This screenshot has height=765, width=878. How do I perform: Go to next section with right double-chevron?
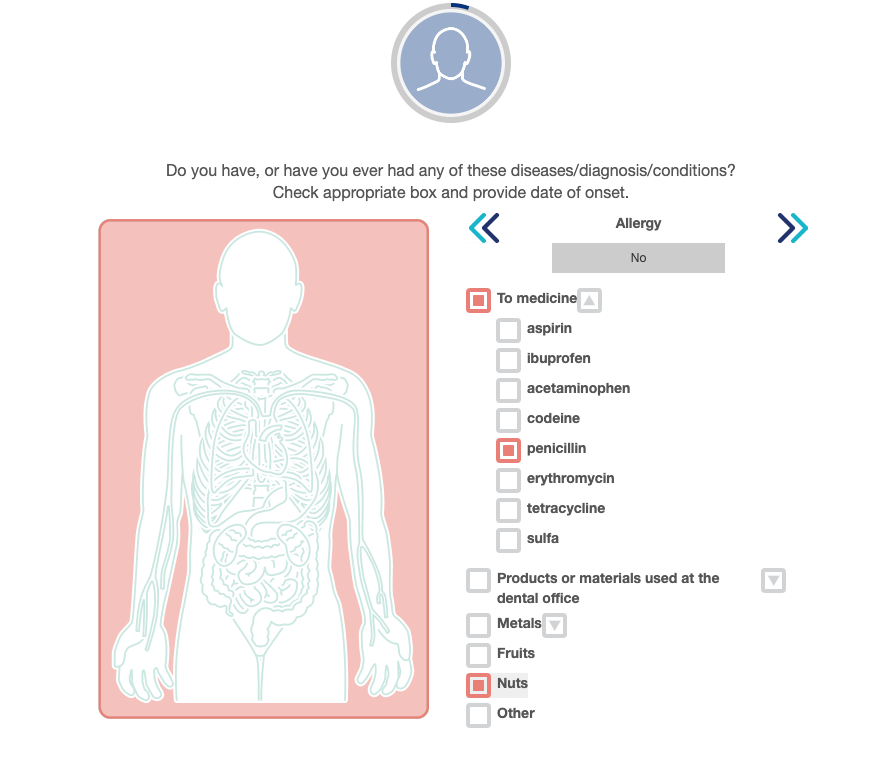pos(792,228)
